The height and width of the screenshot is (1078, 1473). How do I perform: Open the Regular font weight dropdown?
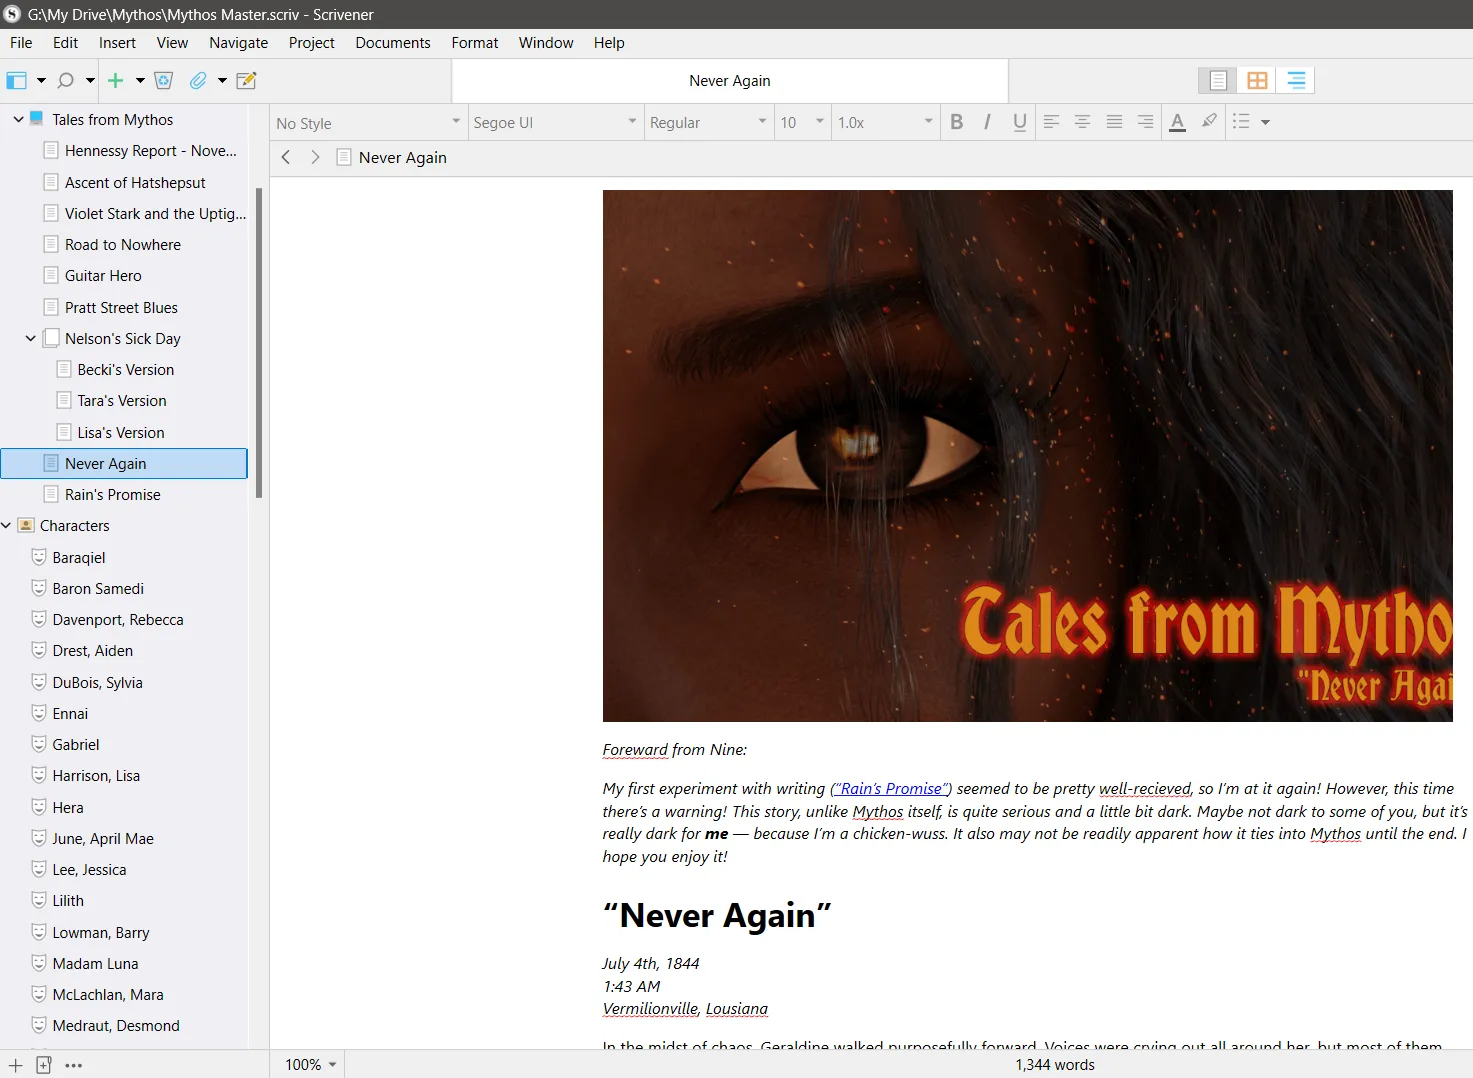point(708,122)
